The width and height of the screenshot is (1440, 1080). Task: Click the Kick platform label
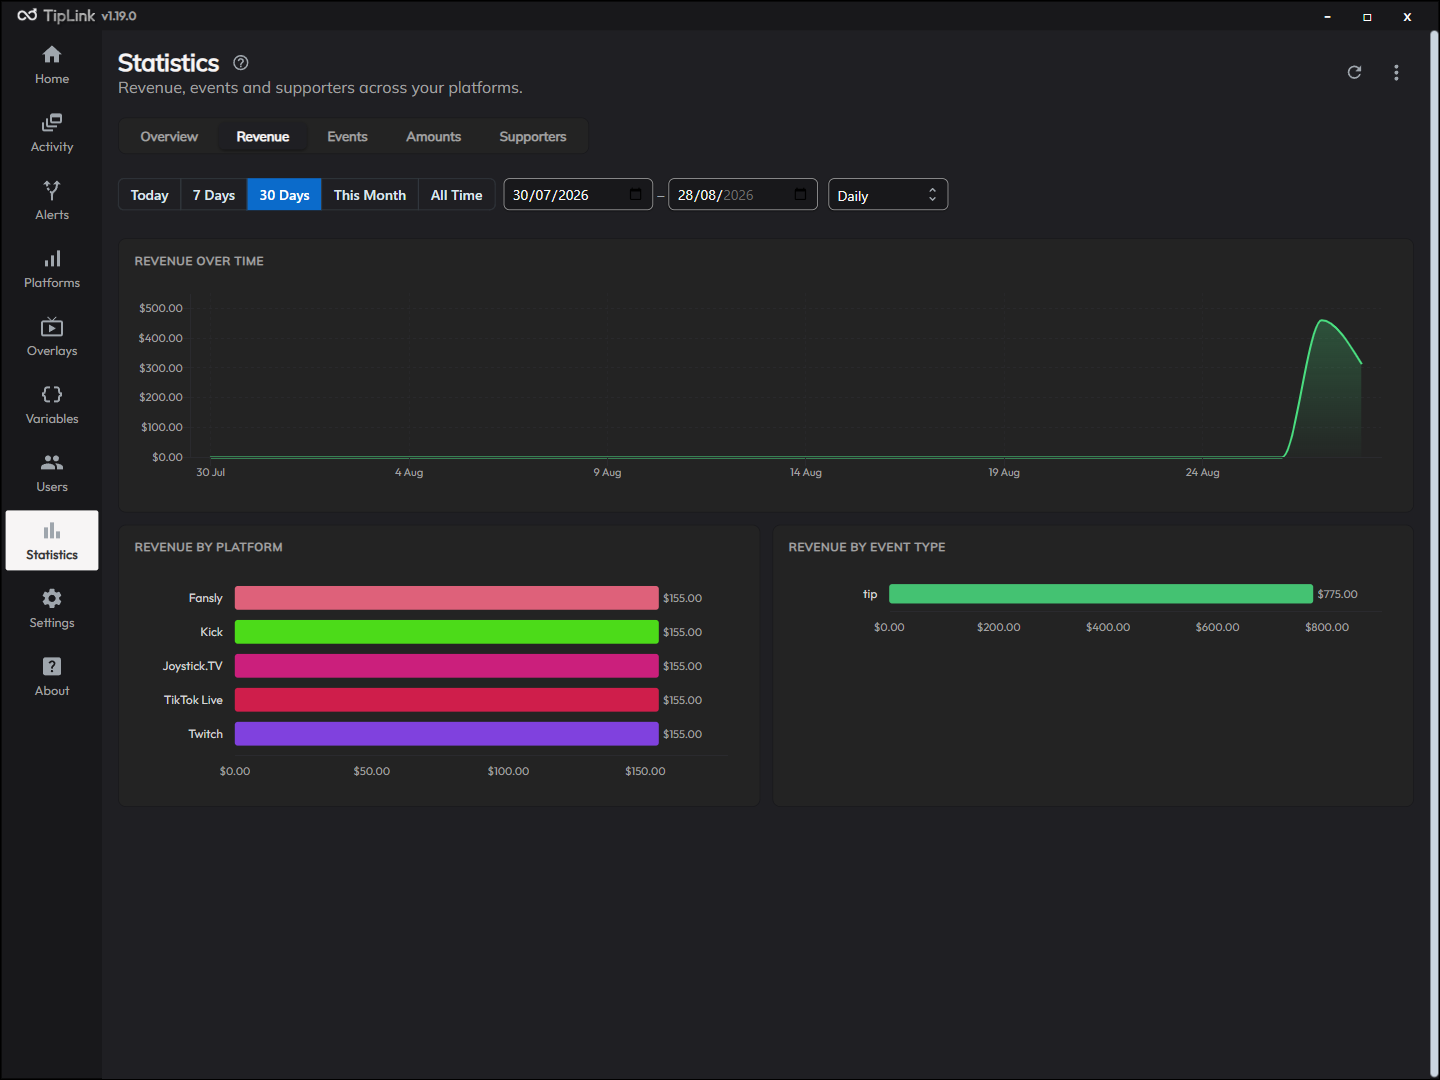tap(211, 632)
